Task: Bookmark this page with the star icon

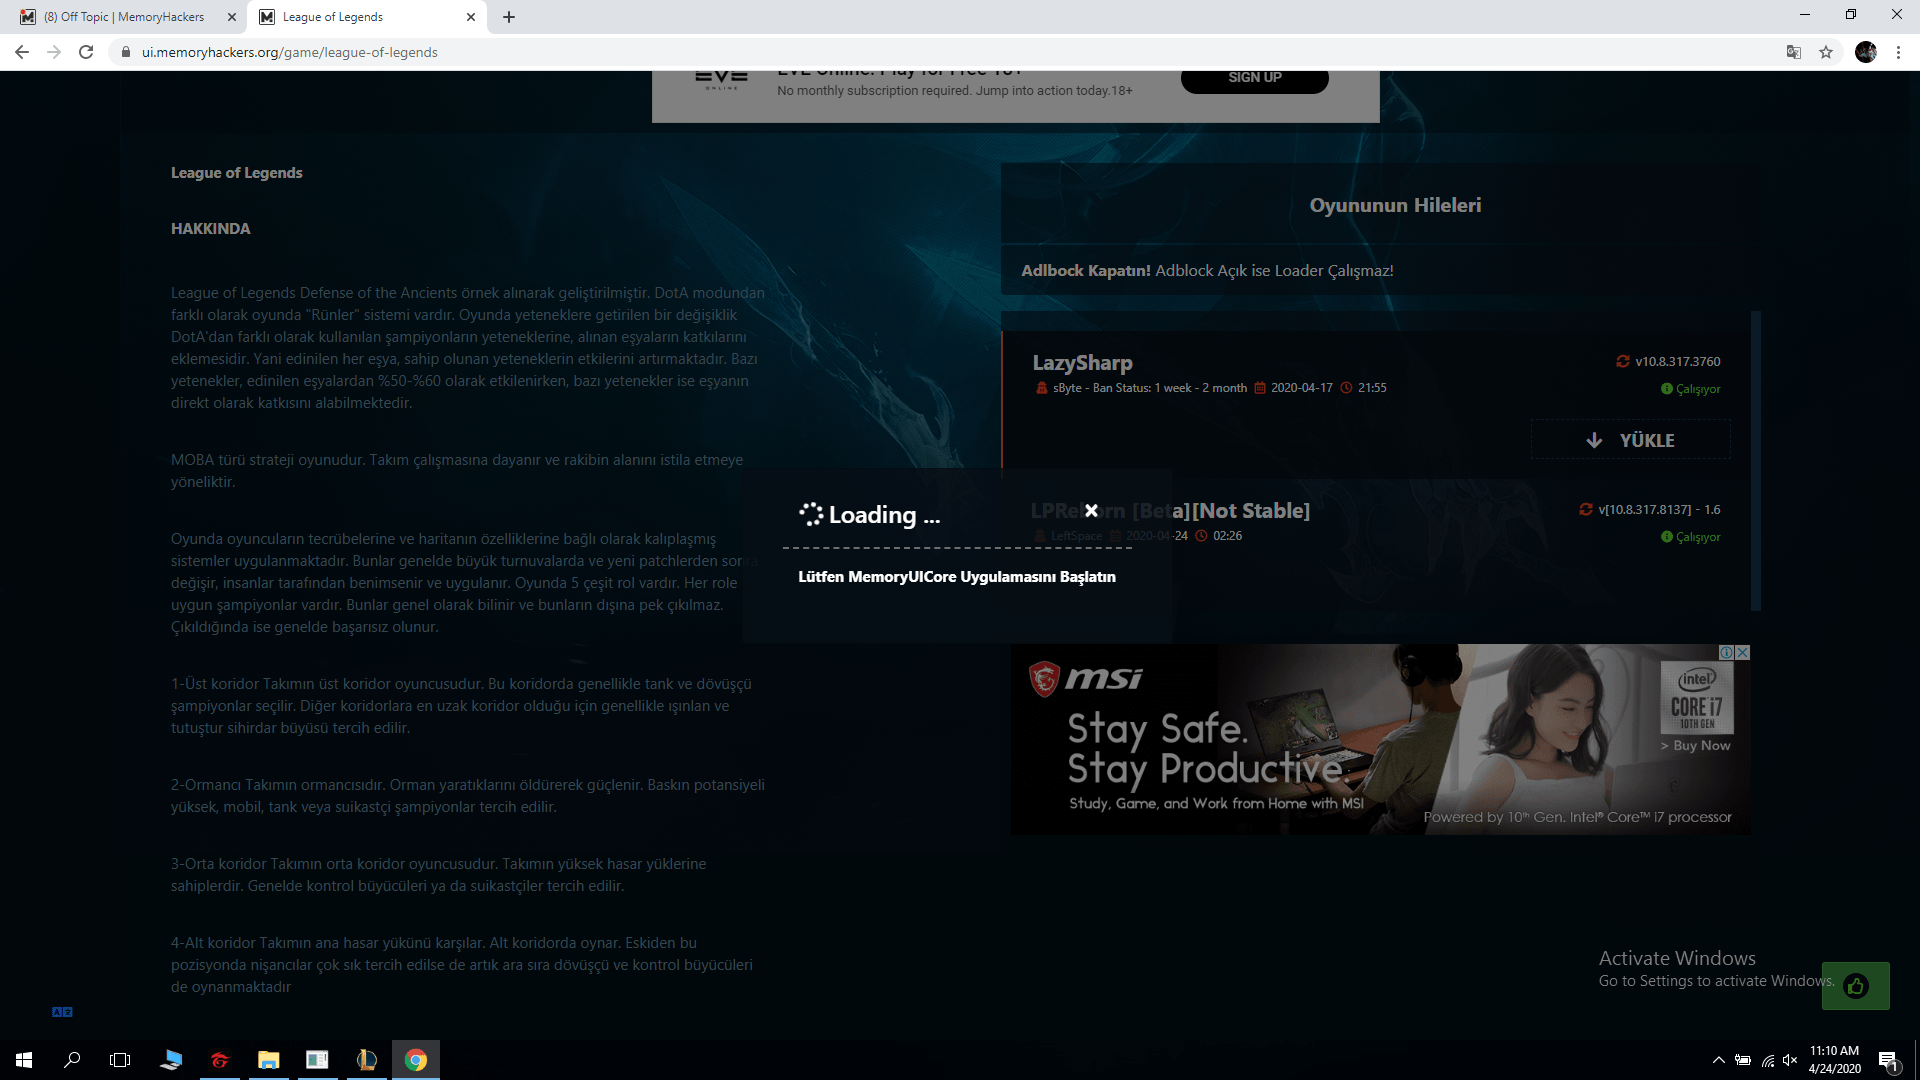Action: (x=1826, y=52)
